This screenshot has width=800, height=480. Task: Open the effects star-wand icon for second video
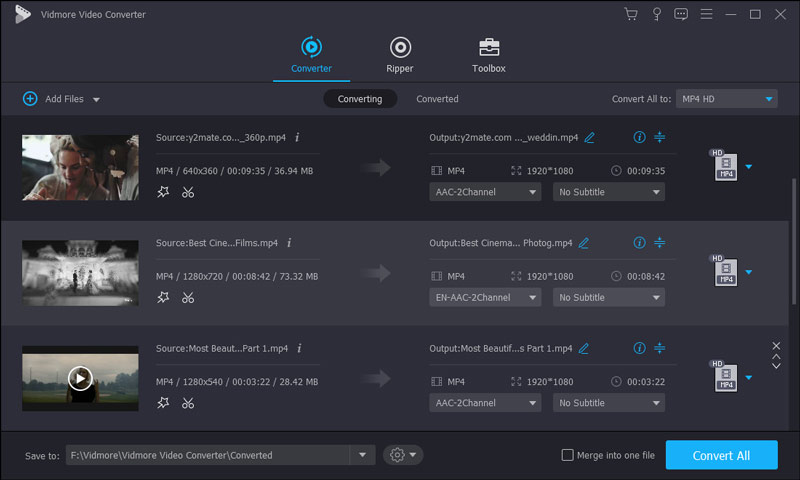(164, 297)
